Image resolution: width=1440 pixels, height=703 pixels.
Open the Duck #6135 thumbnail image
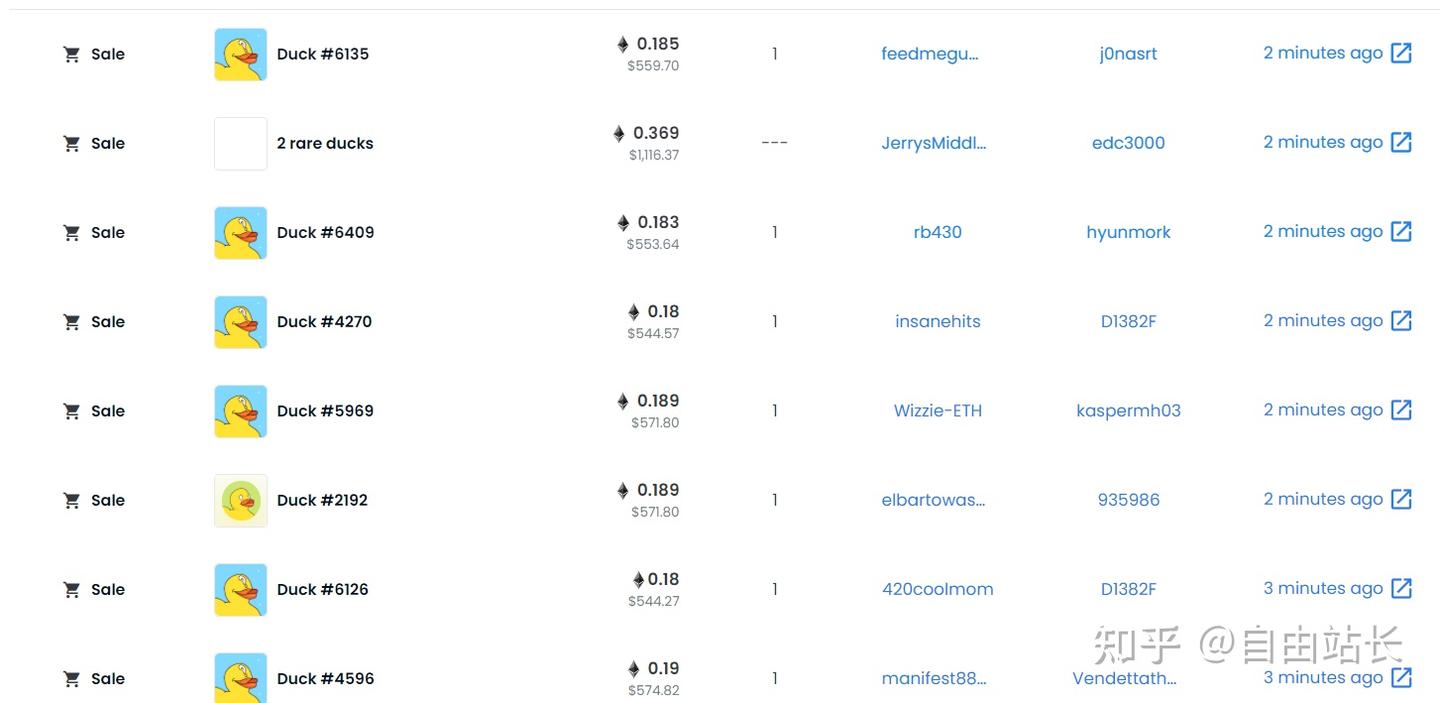[240, 54]
